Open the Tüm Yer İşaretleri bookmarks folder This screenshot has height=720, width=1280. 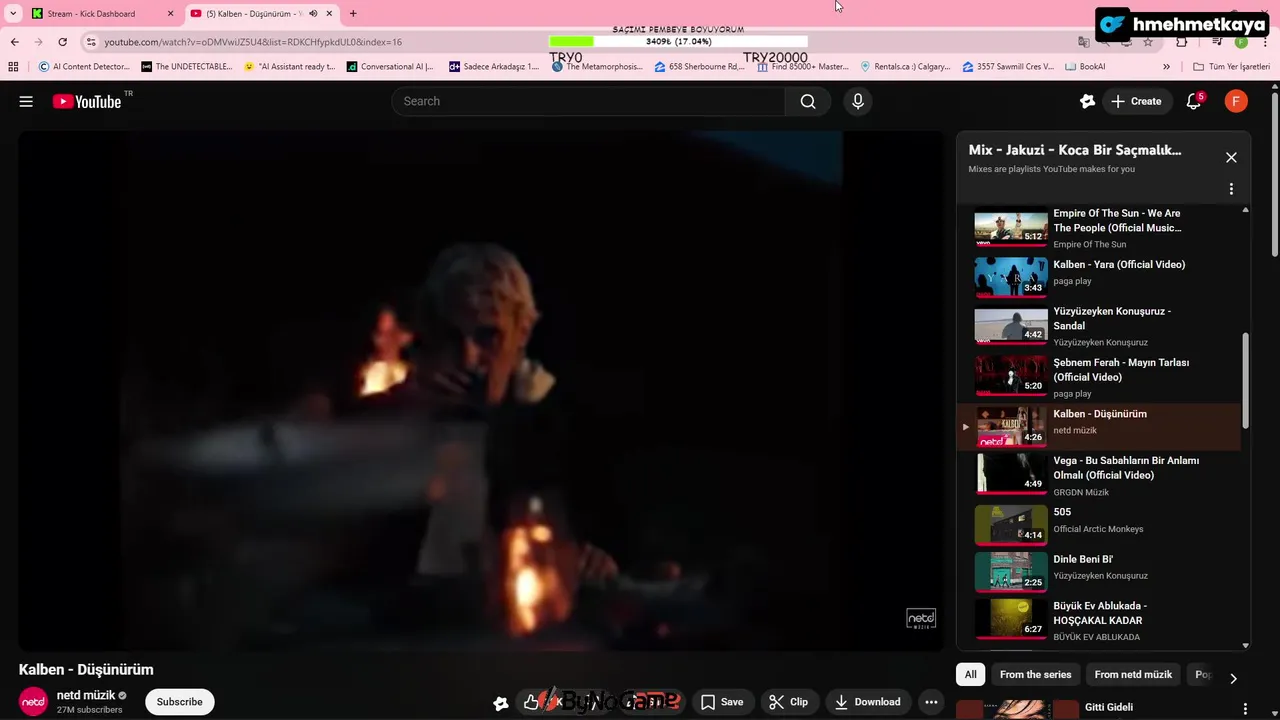[x=1232, y=67]
